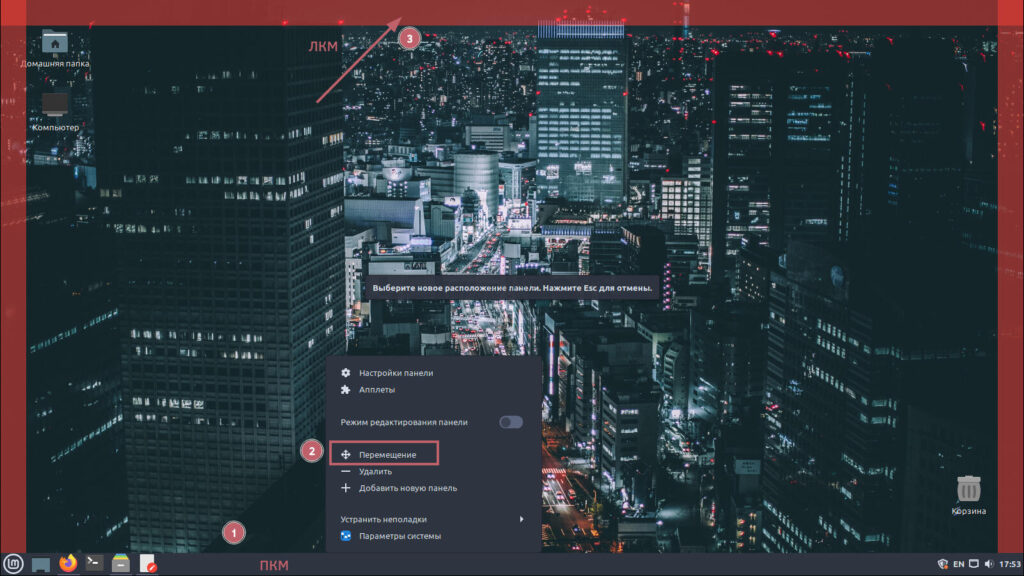This screenshot has width=1024, height=576.
Task: Expand the Устранить неполадки submenu
Action: pyautogui.click(x=431, y=519)
